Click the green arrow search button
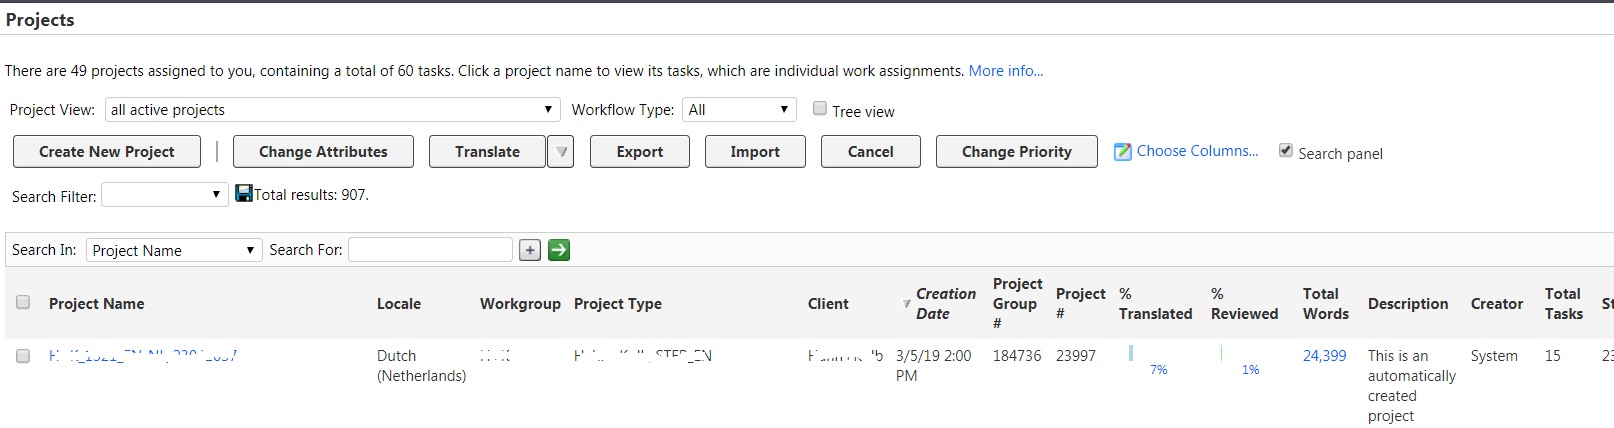Viewport: 1614px width, 428px height. tap(559, 250)
